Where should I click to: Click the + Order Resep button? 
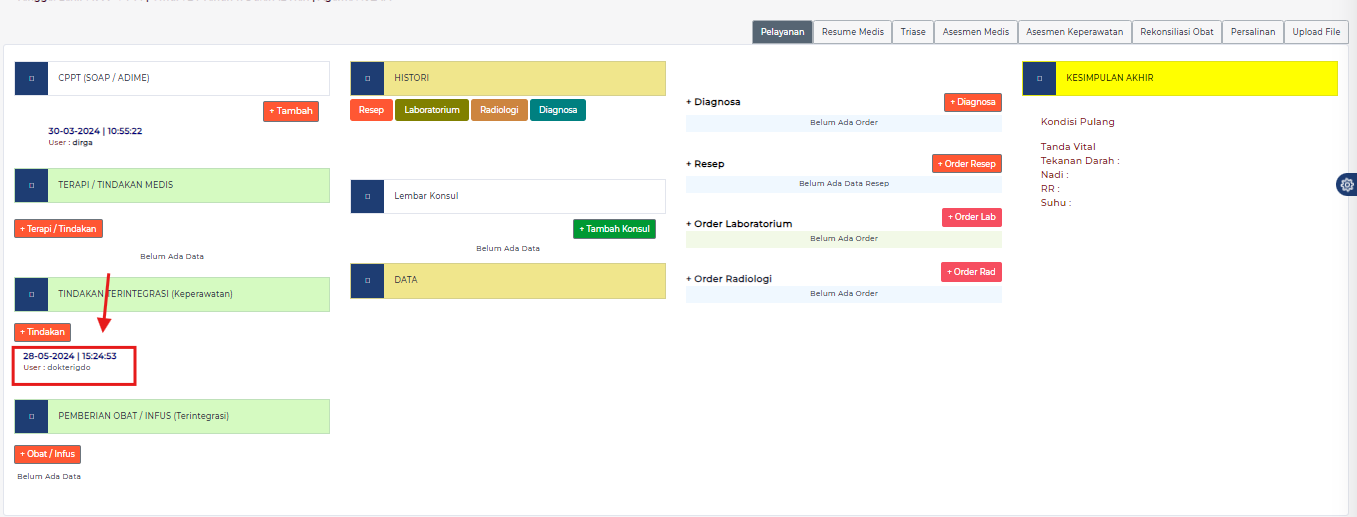[966, 164]
